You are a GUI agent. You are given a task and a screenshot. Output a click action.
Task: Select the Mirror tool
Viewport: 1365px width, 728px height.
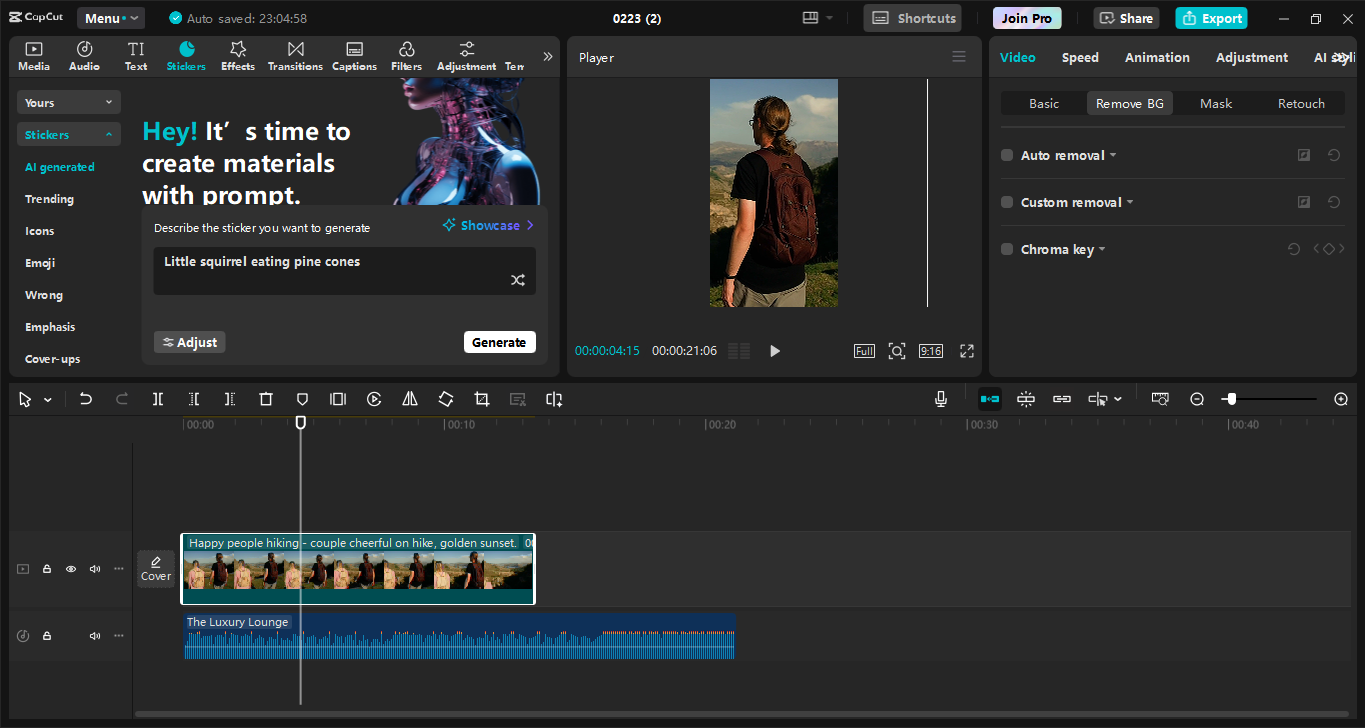pyautogui.click(x=409, y=398)
